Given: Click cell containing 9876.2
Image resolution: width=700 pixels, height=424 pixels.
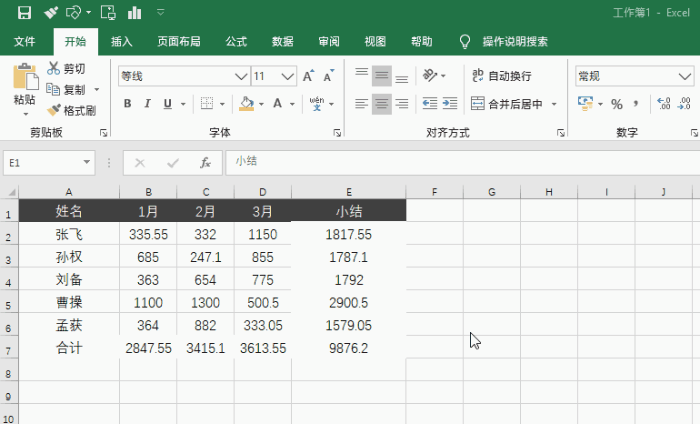Looking at the screenshot, I should click(x=349, y=348).
